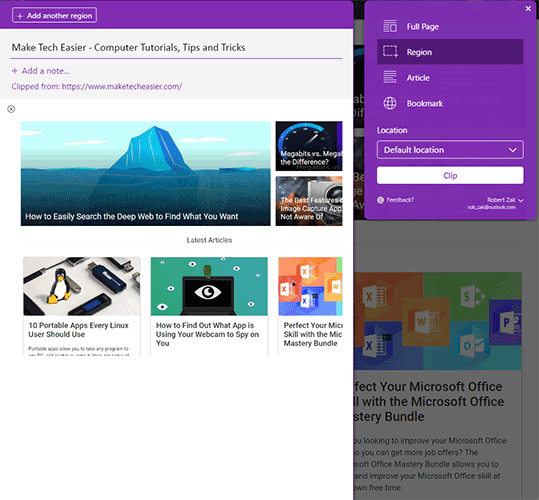The height and width of the screenshot is (500, 539).
Task: Remove the clipped region preview
Action: pos(11,109)
